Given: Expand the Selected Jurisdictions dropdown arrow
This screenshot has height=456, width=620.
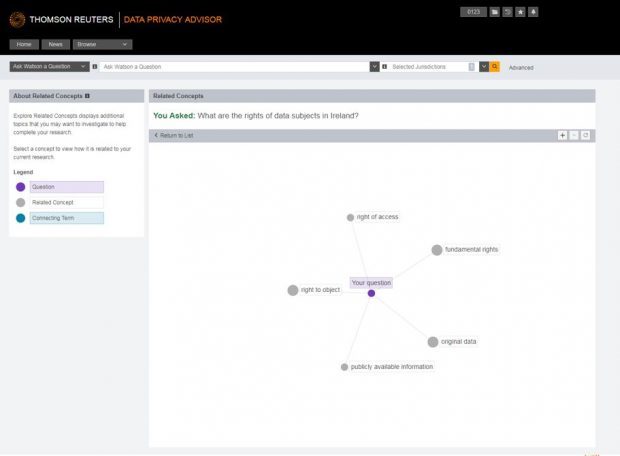Looking at the screenshot, I should click(484, 67).
